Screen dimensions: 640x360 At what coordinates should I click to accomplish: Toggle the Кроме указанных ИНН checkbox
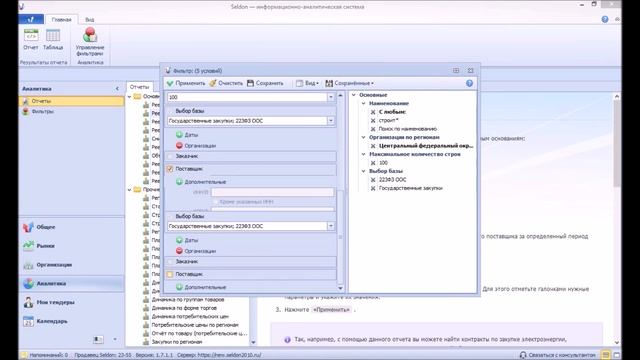(216, 202)
